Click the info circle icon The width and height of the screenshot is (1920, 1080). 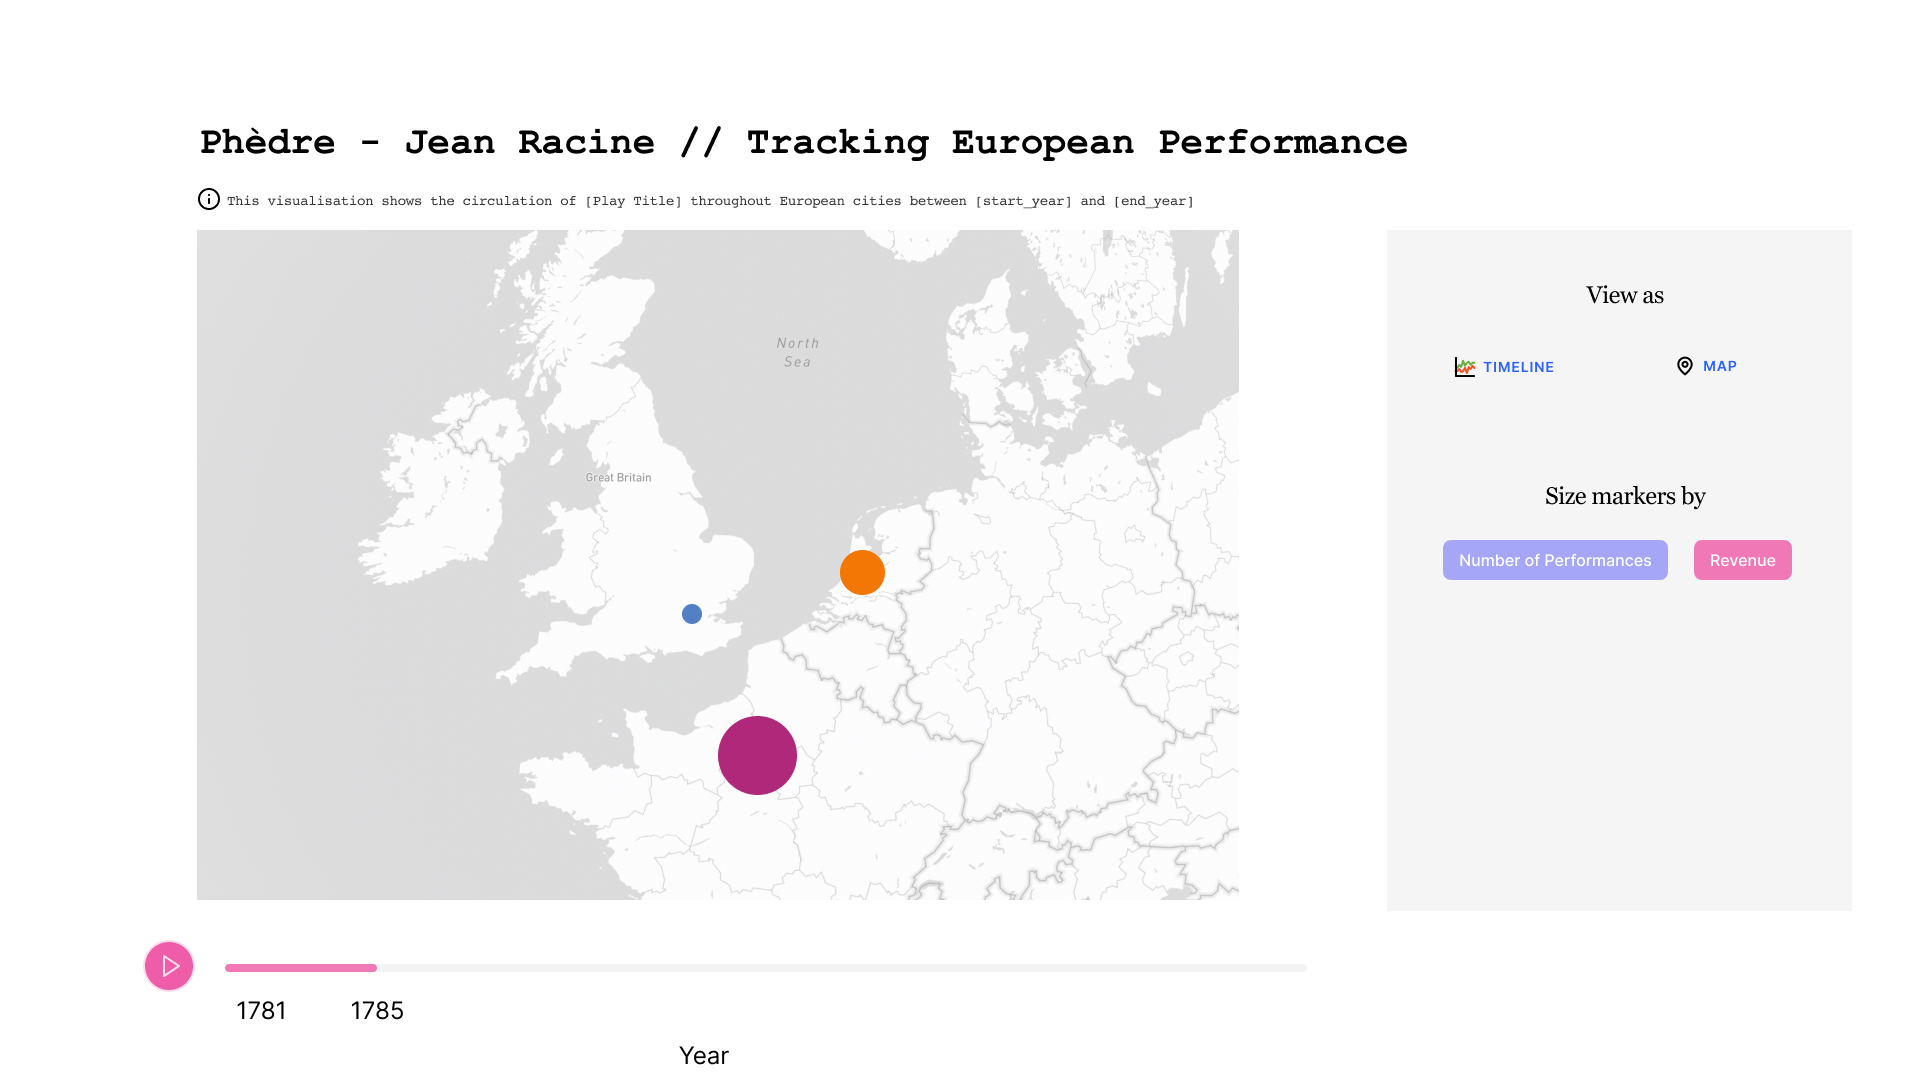click(x=208, y=199)
